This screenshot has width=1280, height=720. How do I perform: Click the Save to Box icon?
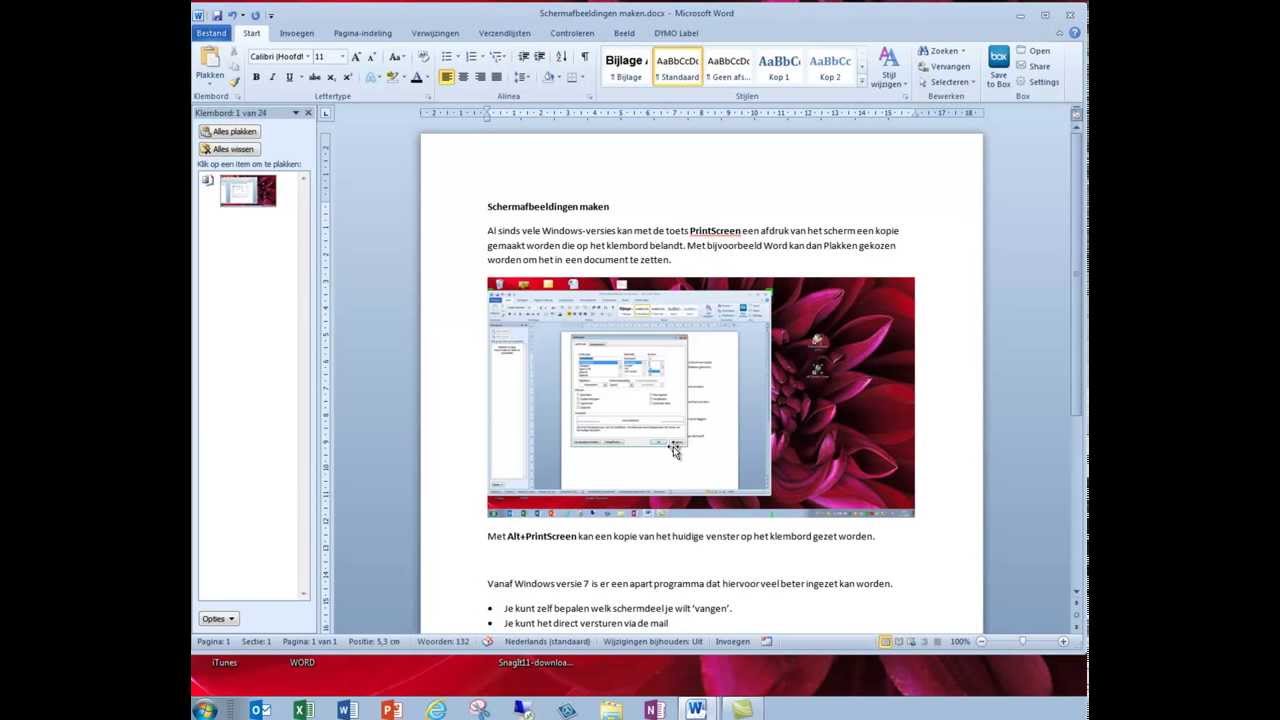(998, 57)
